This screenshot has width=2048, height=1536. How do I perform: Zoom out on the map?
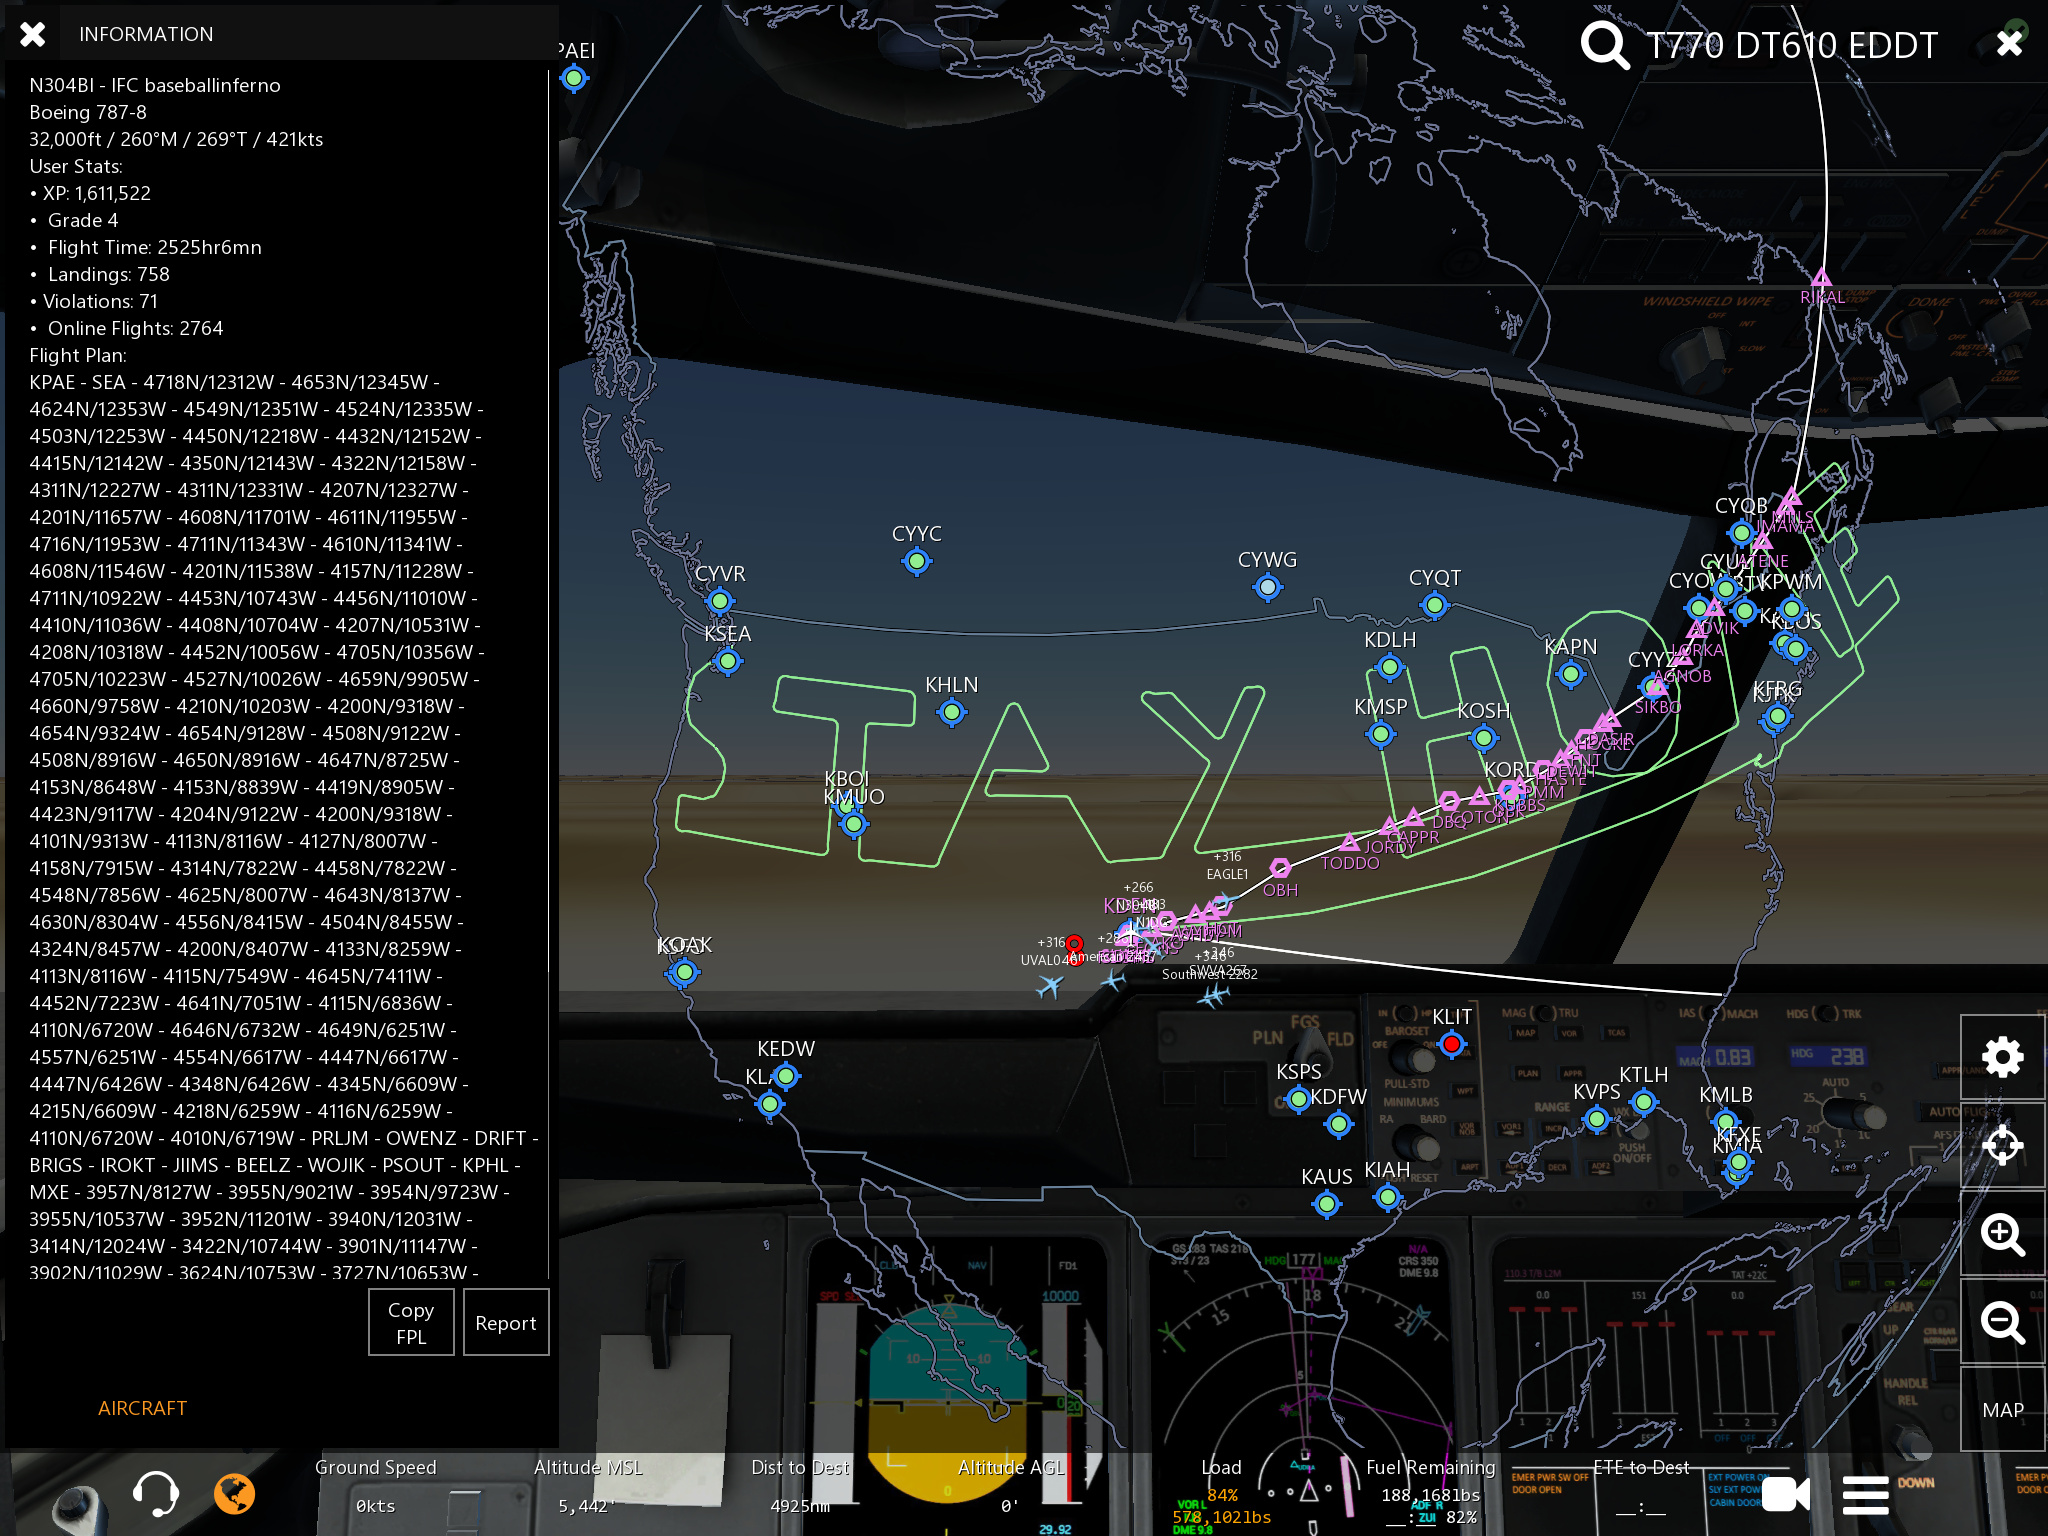(2002, 1322)
